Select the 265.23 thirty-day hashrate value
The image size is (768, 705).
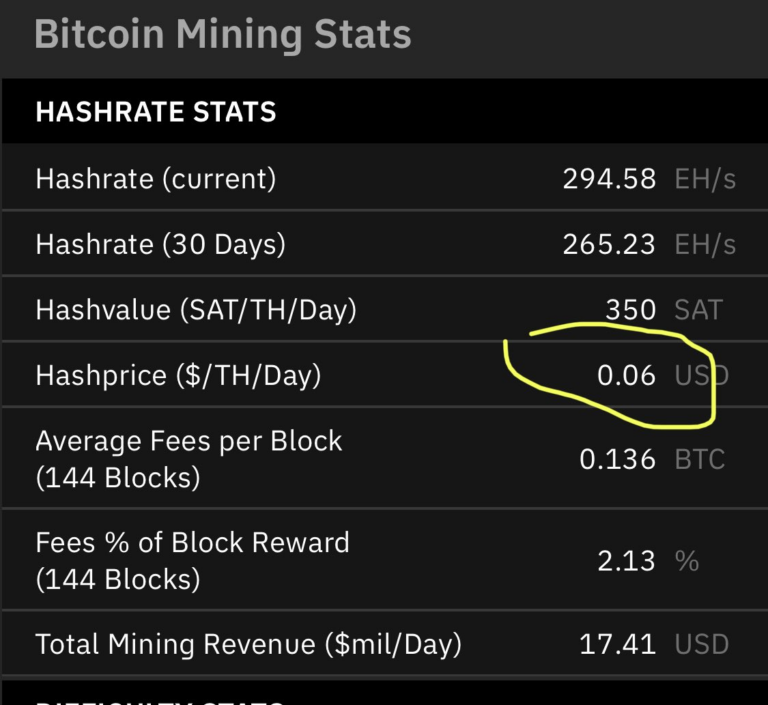coord(609,244)
